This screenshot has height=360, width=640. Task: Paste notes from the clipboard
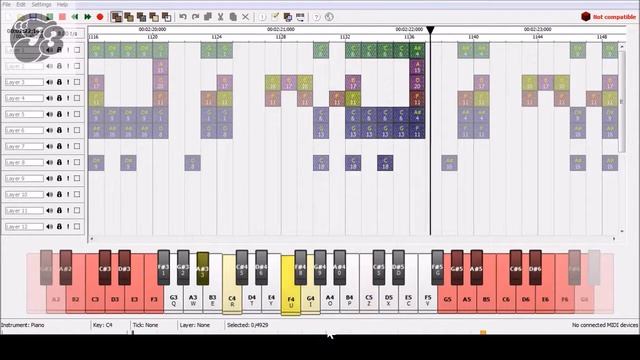point(233,17)
